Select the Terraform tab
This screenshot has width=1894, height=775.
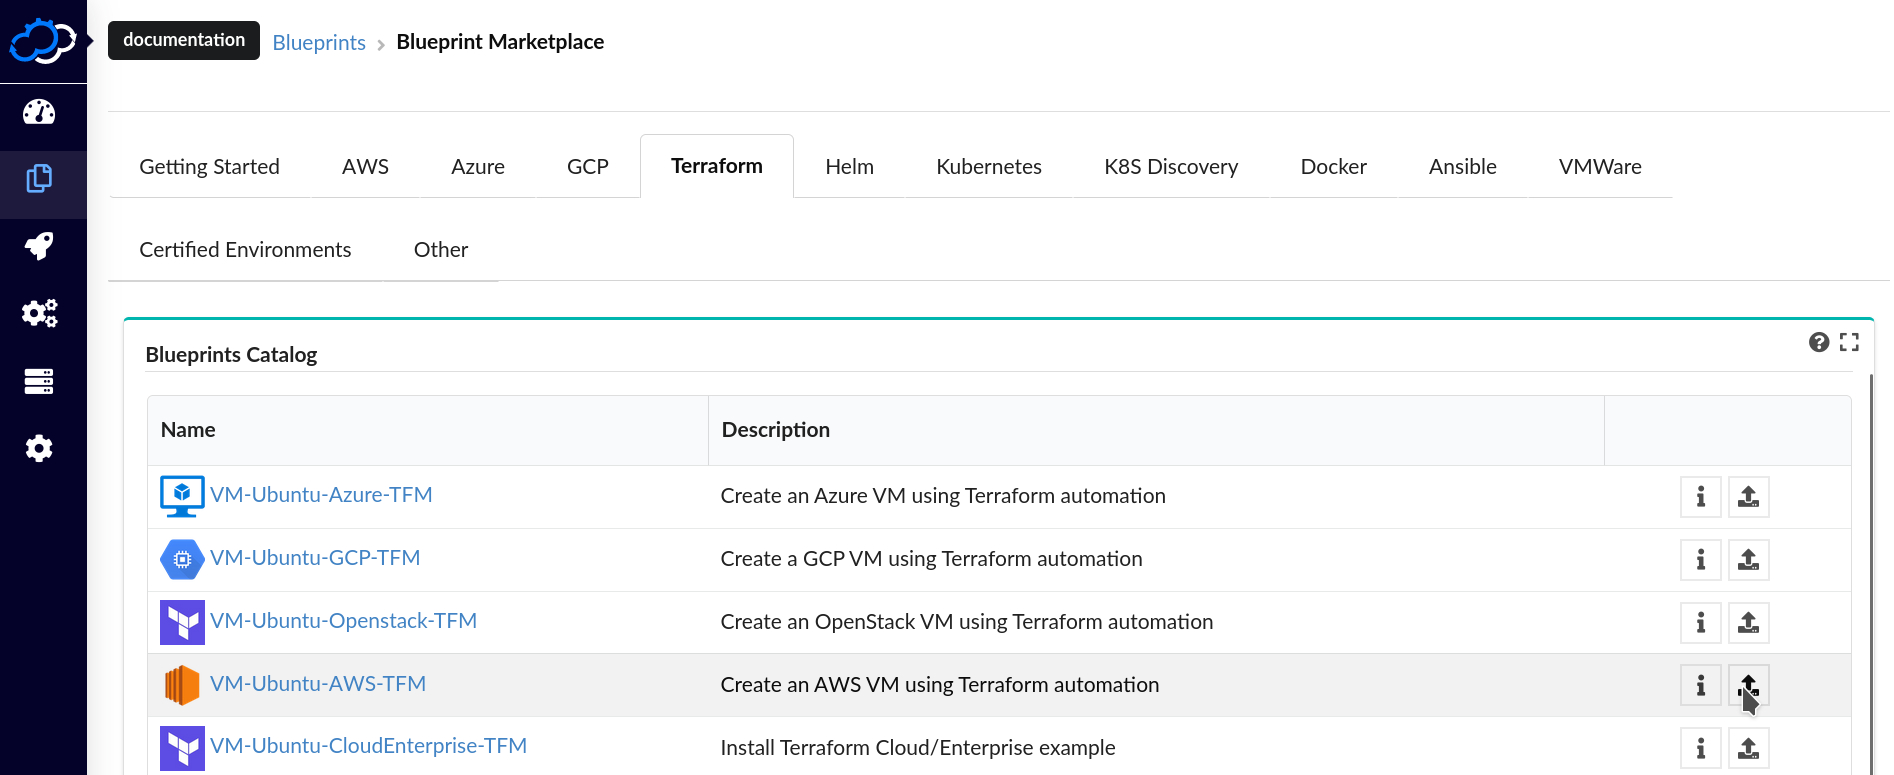point(717,166)
